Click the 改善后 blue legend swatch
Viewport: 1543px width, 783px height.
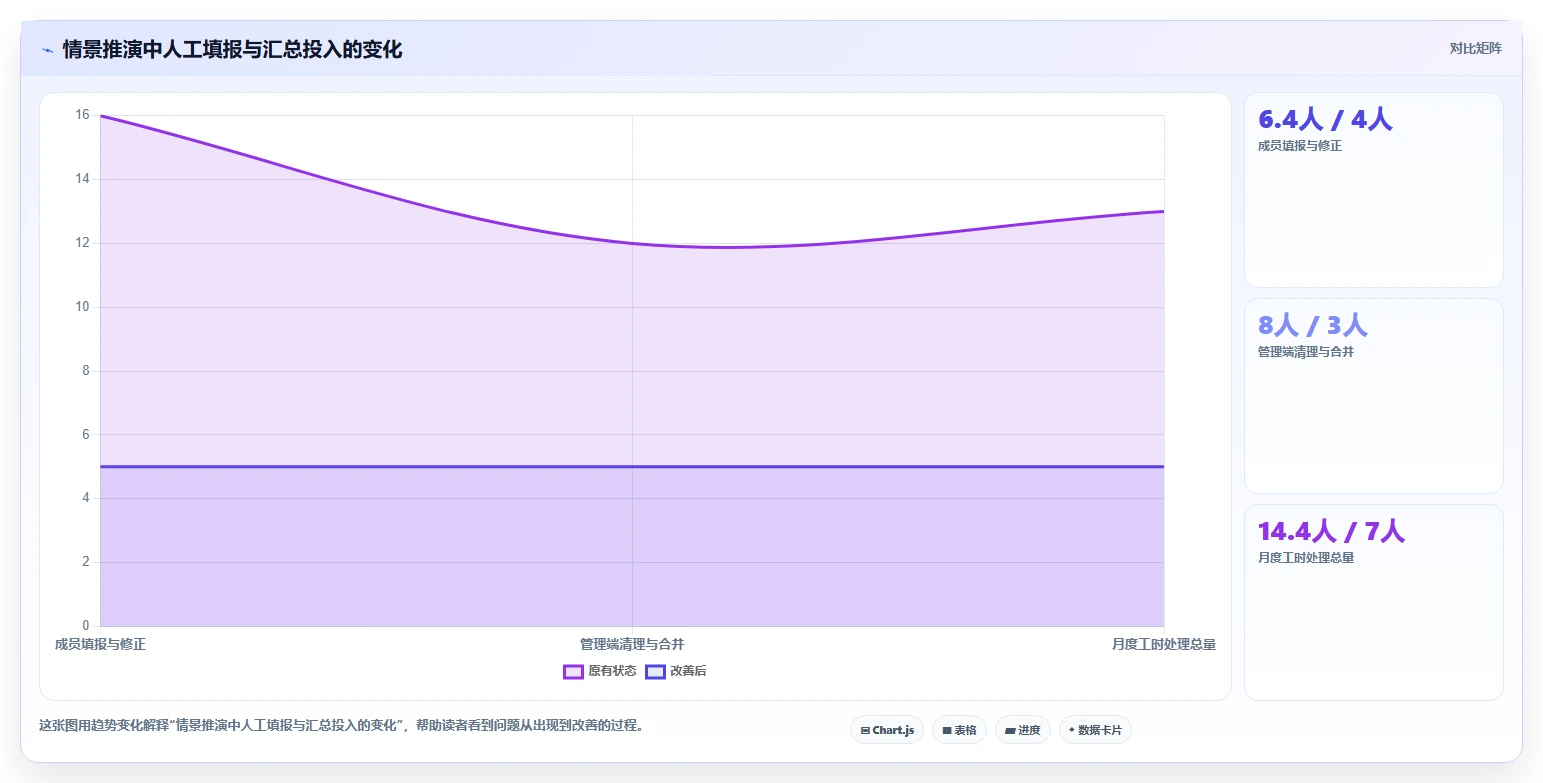click(x=655, y=671)
